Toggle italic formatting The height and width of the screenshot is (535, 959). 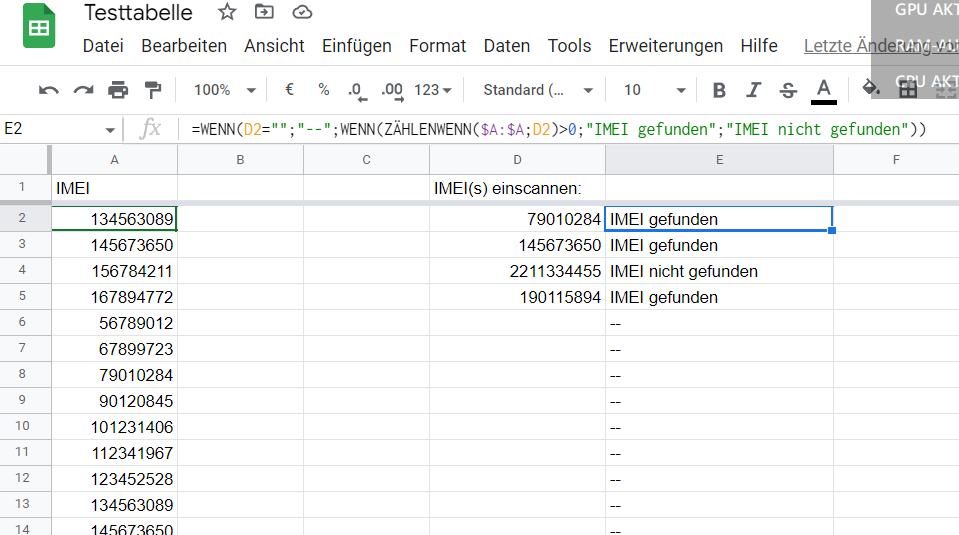[754, 90]
